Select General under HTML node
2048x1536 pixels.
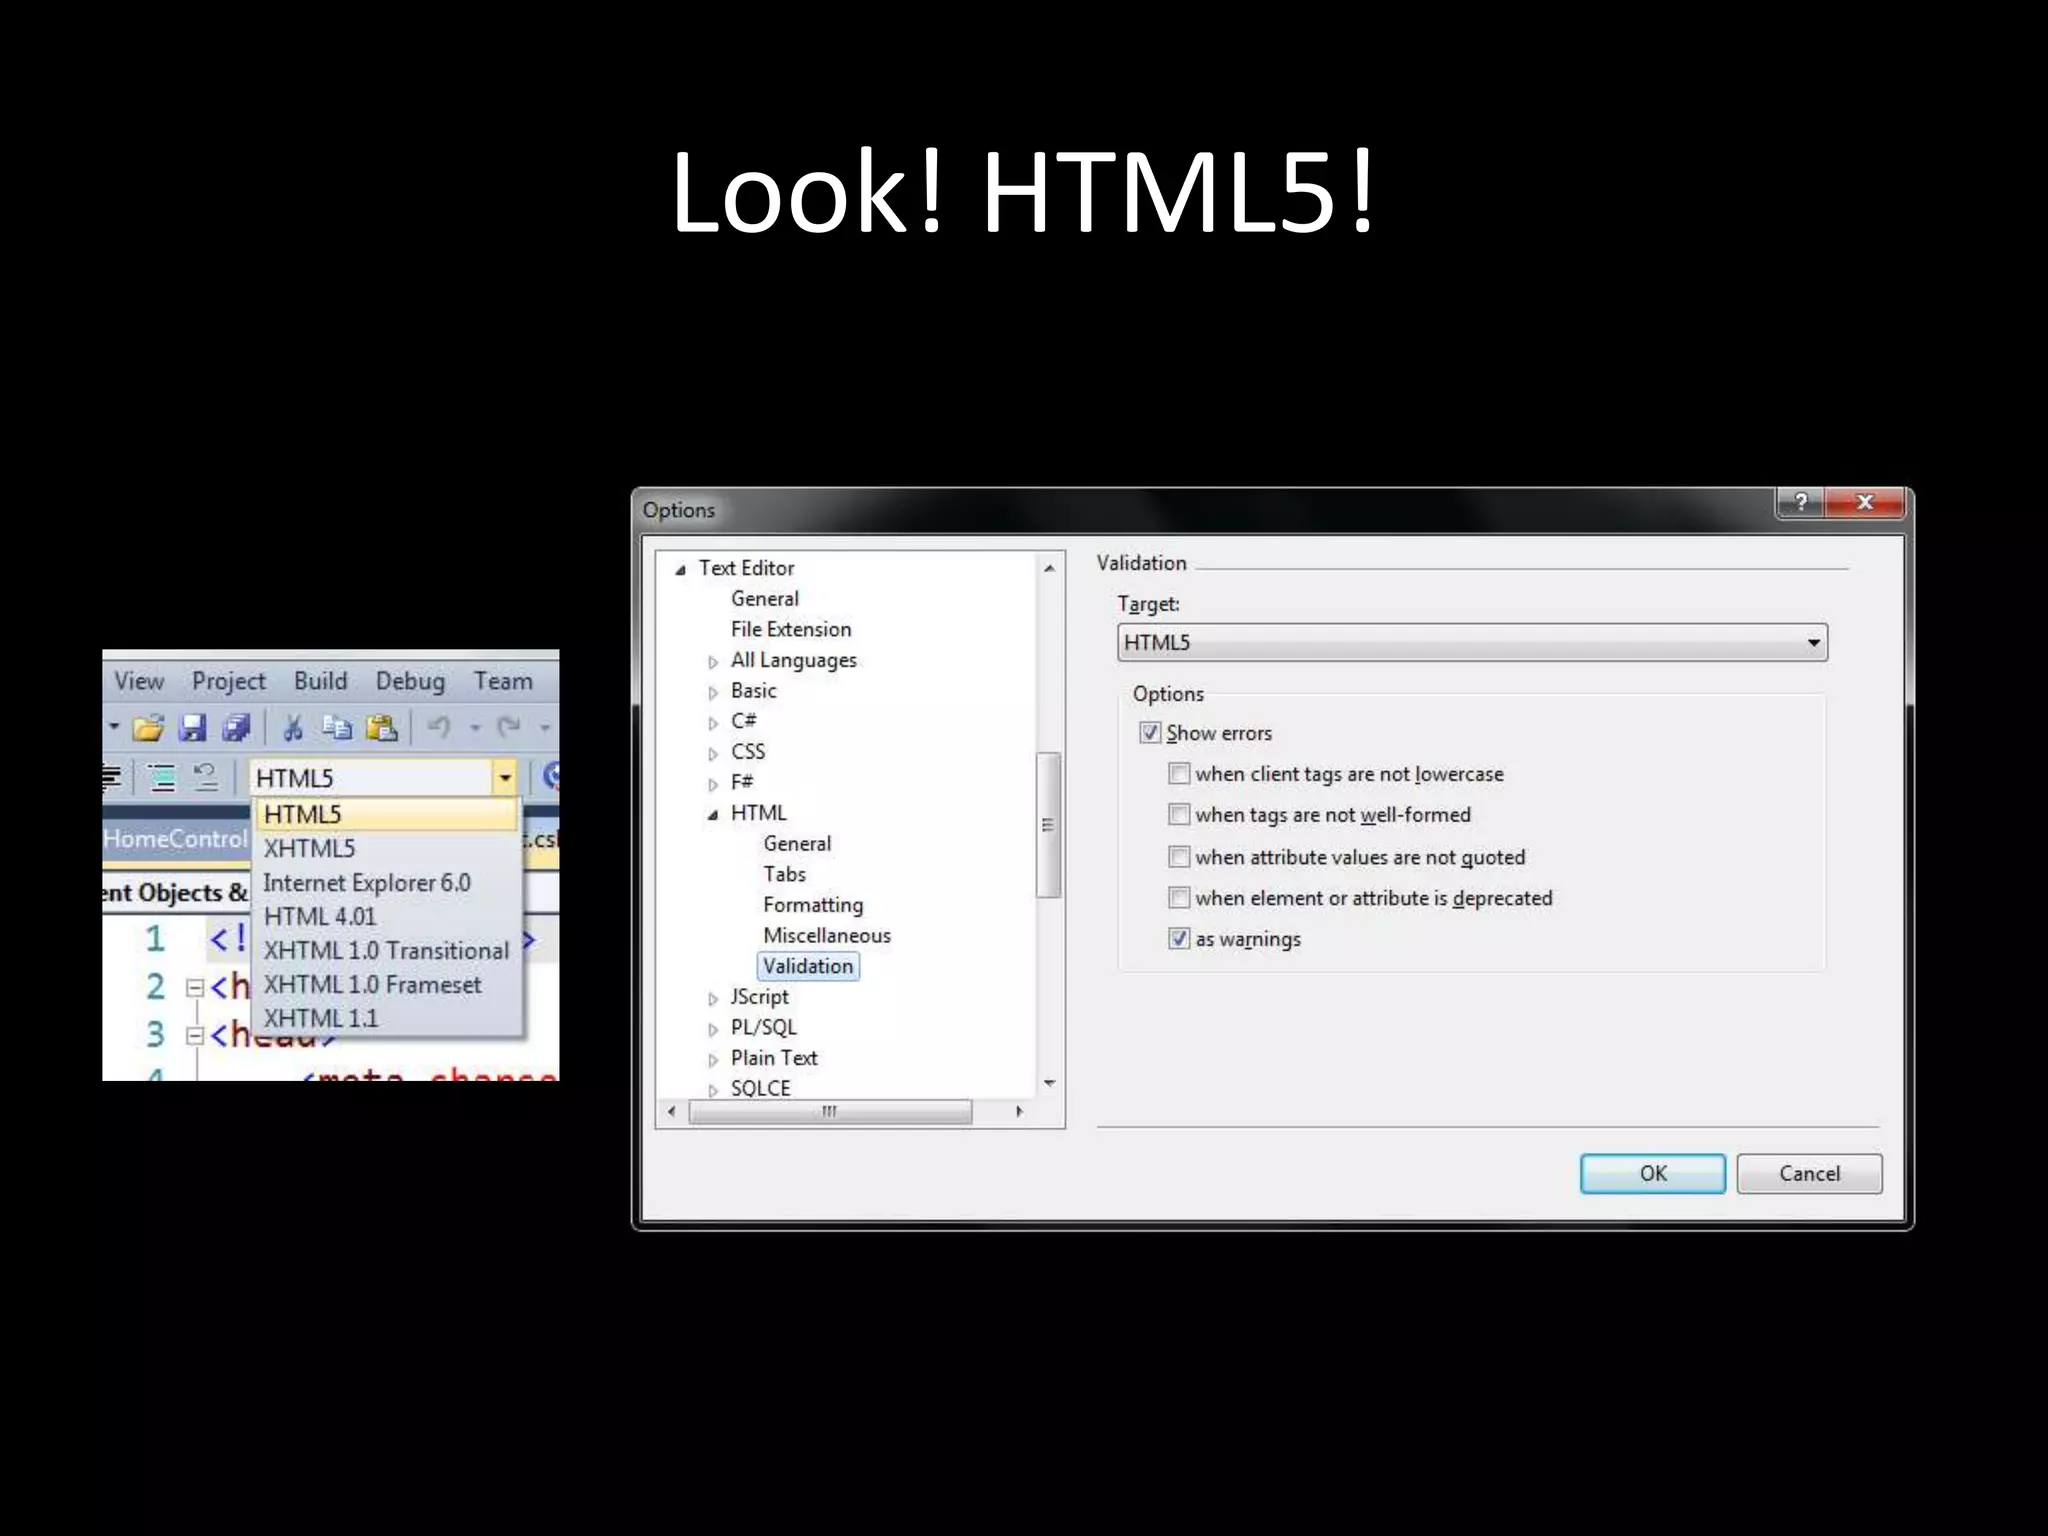[x=797, y=843]
